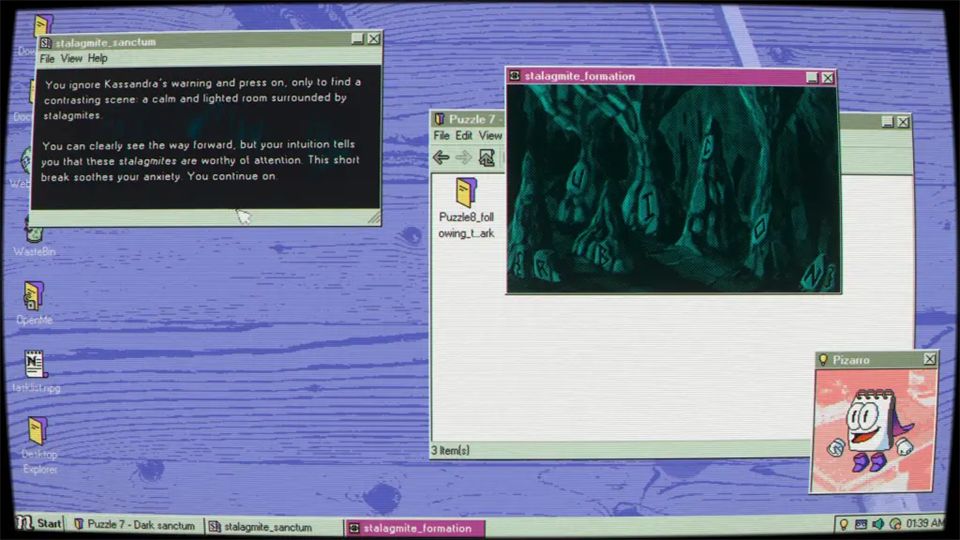This screenshot has width=960, height=540.
Task: Open View menu in stalagmite_sanctum window
Action: [x=71, y=59]
